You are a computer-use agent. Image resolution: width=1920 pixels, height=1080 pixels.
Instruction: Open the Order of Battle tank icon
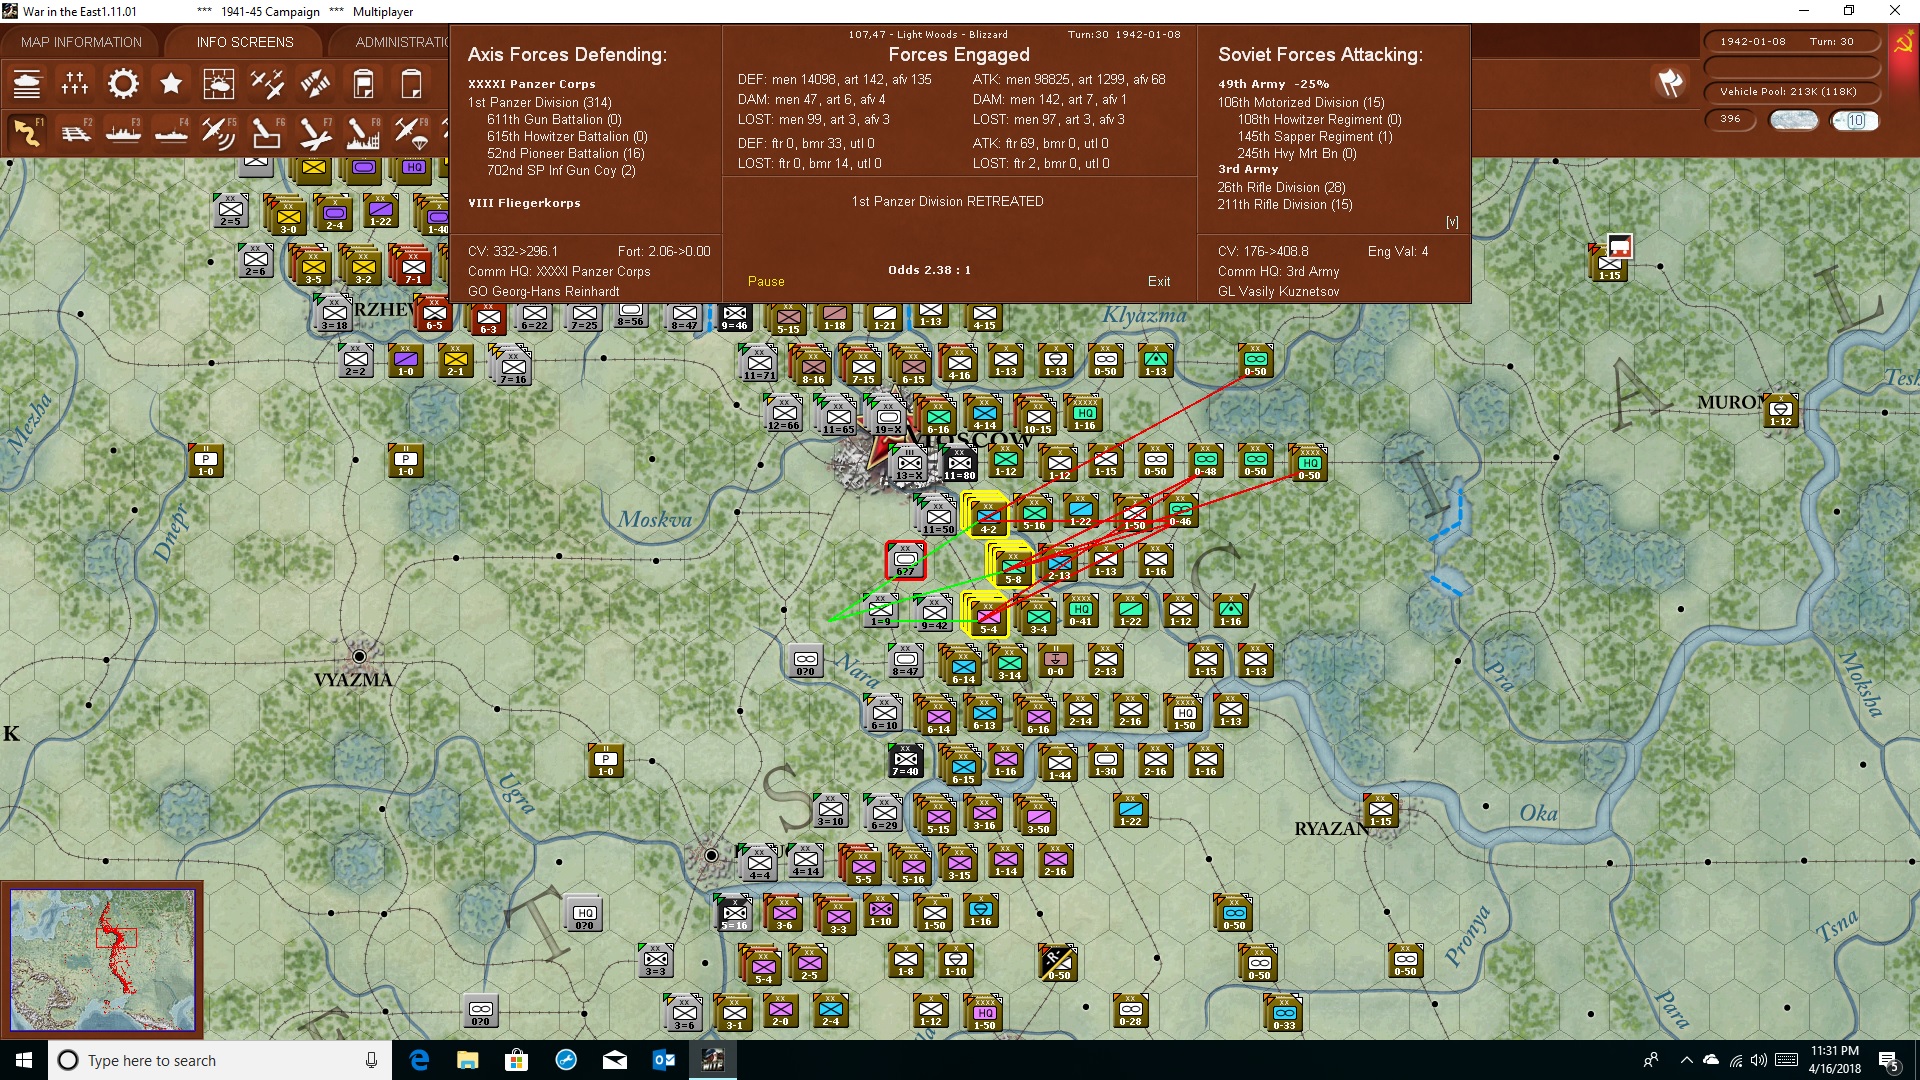[27, 84]
